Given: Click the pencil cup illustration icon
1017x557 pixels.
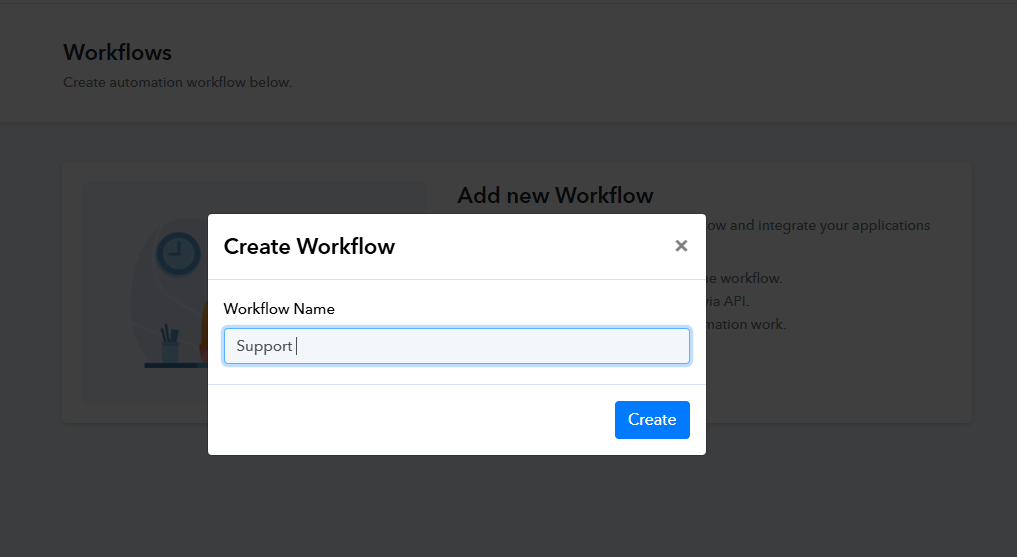Looking at the screenshot, I should [169, 345].
